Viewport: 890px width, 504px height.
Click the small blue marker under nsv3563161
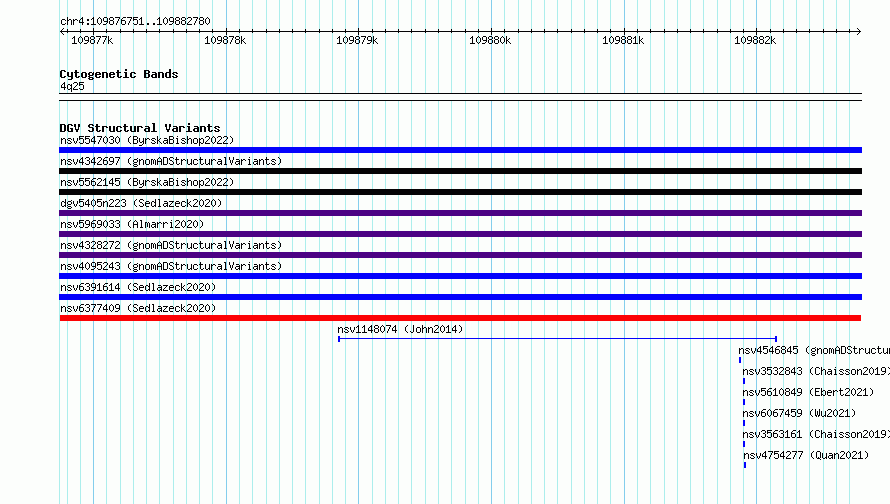(744, 444)
